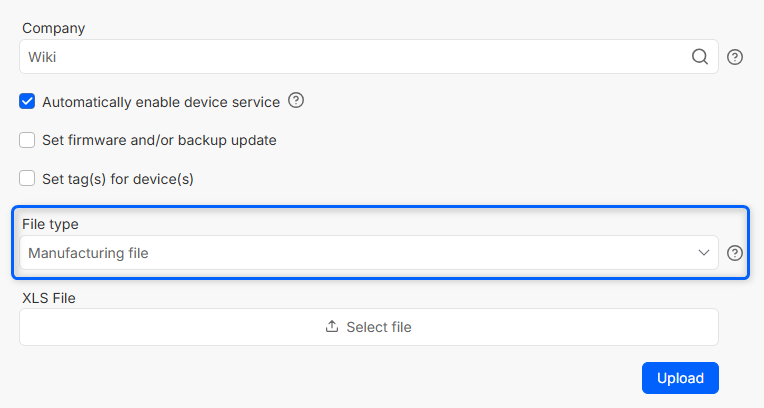Click the File type label
Viewport: 764px width, 408px height.
pyautogui.click(x=50, y=224)
